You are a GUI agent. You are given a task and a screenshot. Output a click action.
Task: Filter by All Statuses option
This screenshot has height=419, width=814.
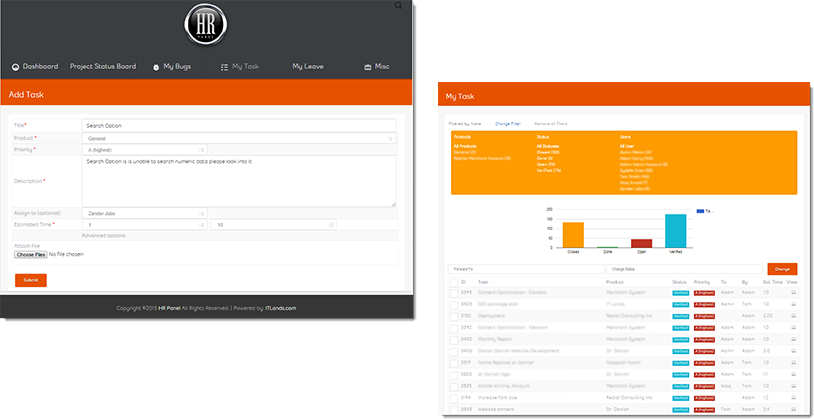pos(548,146)
